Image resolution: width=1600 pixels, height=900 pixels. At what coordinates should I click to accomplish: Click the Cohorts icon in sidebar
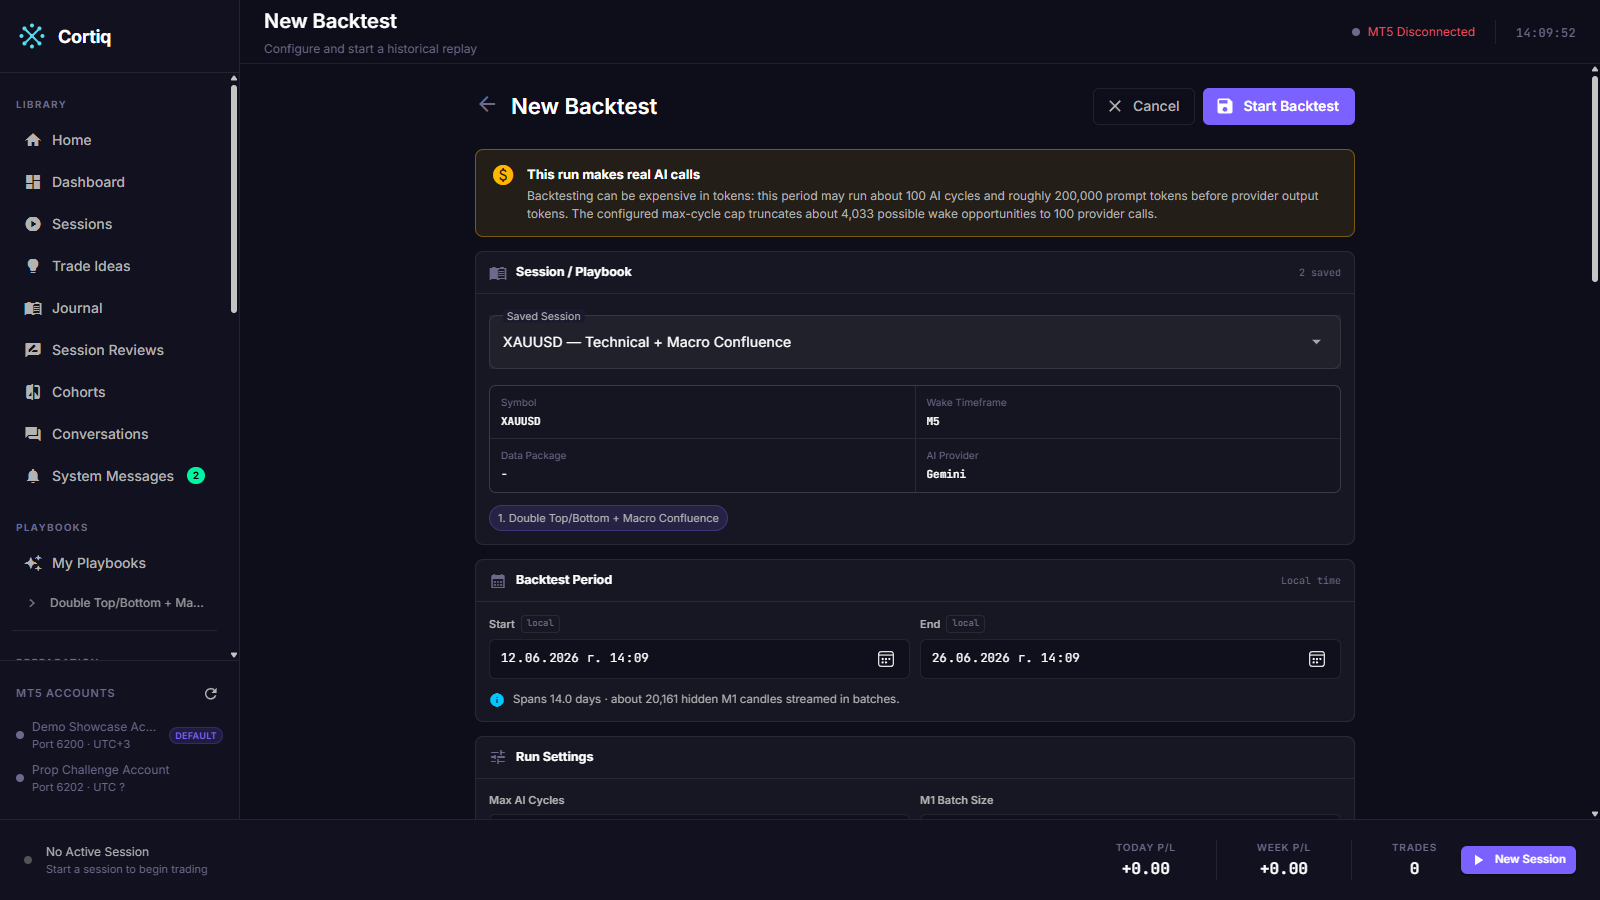pyautogui.click(x=33, y=392)
